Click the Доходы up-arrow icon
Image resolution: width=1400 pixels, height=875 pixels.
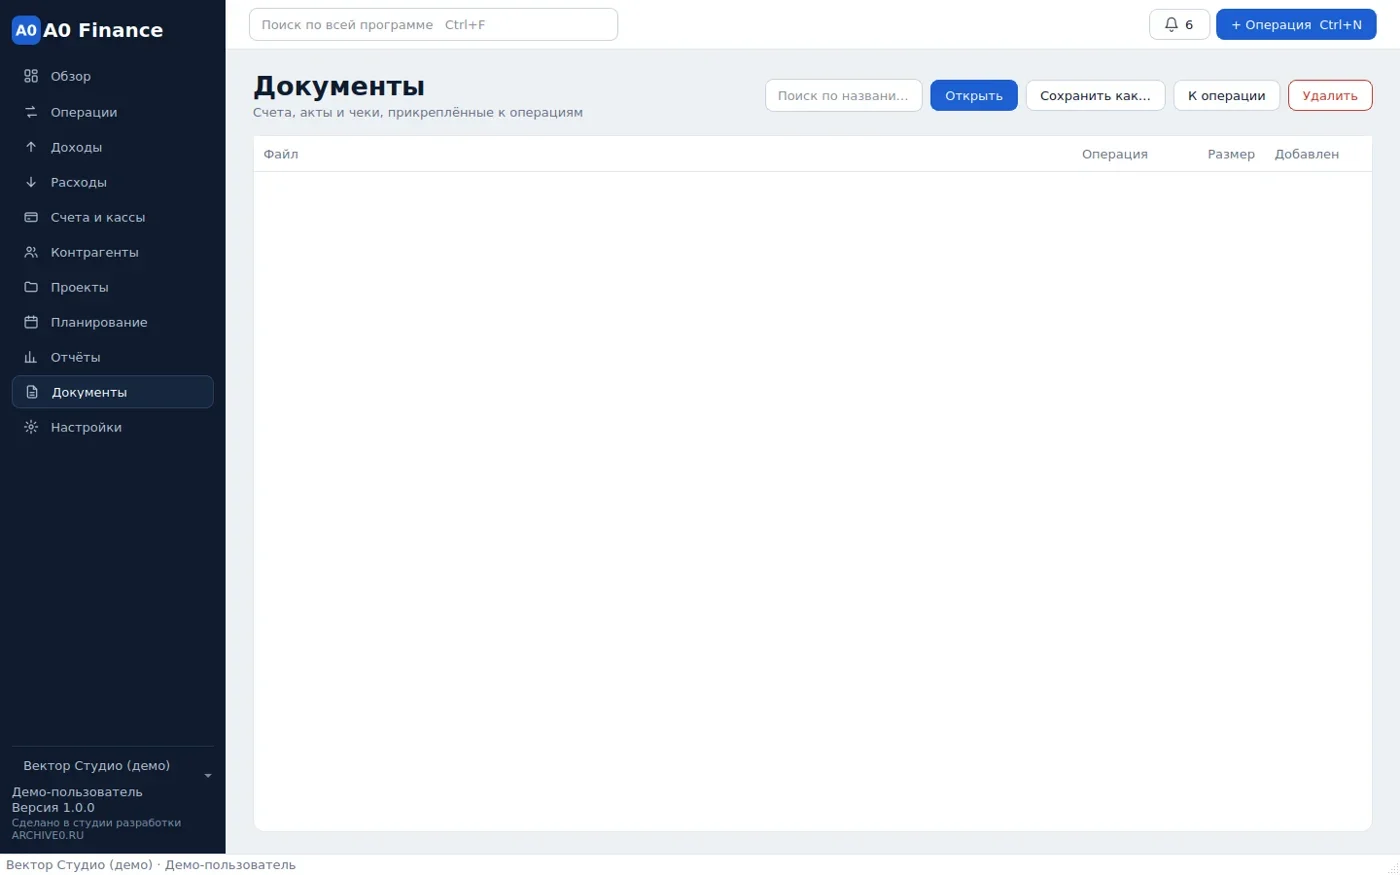point(31,147)
